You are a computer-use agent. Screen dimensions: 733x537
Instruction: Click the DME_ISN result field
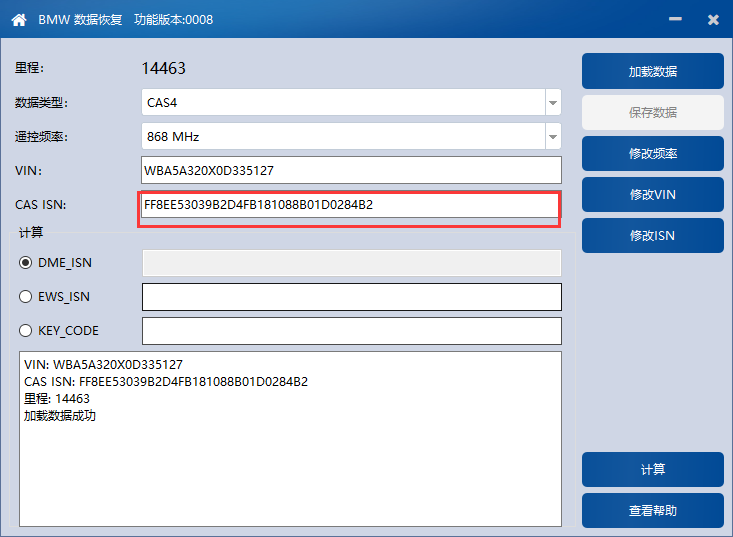pyautogui.click(x=352, y=263)
